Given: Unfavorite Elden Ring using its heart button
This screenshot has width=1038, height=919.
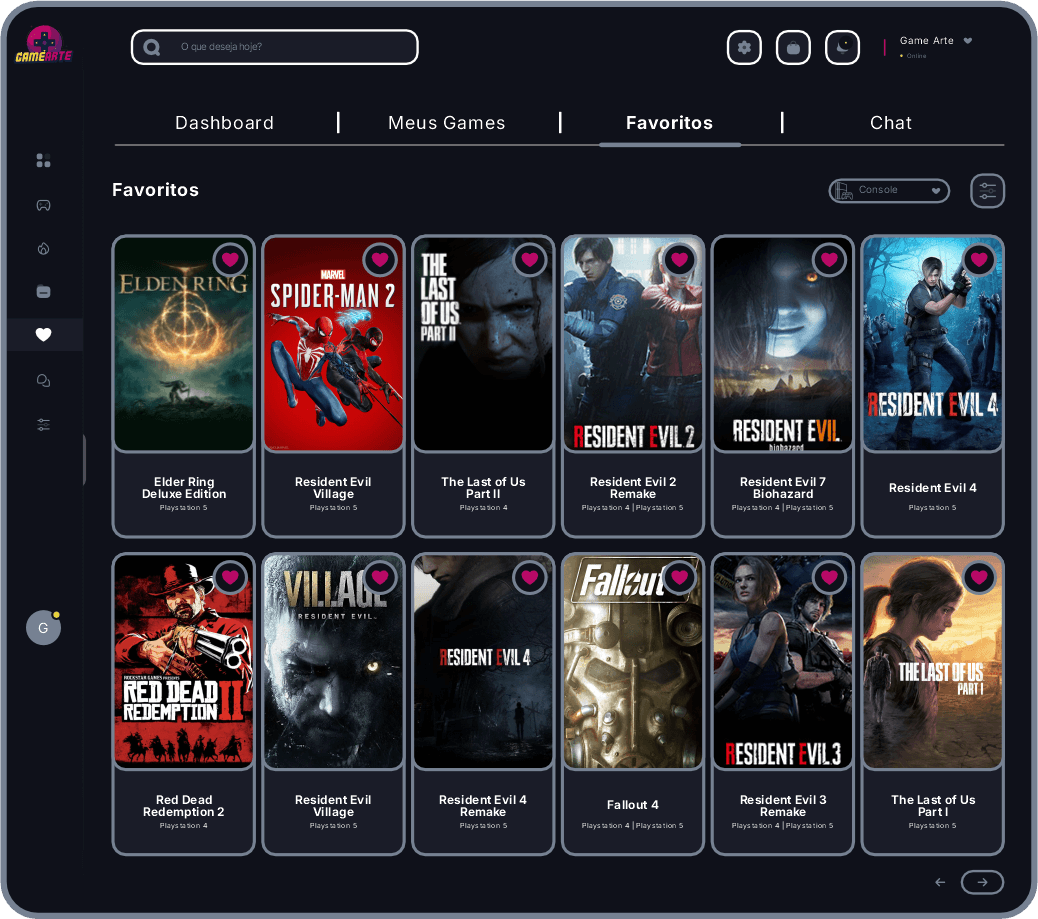Looking at the screenshot, I should click(230, 260).
